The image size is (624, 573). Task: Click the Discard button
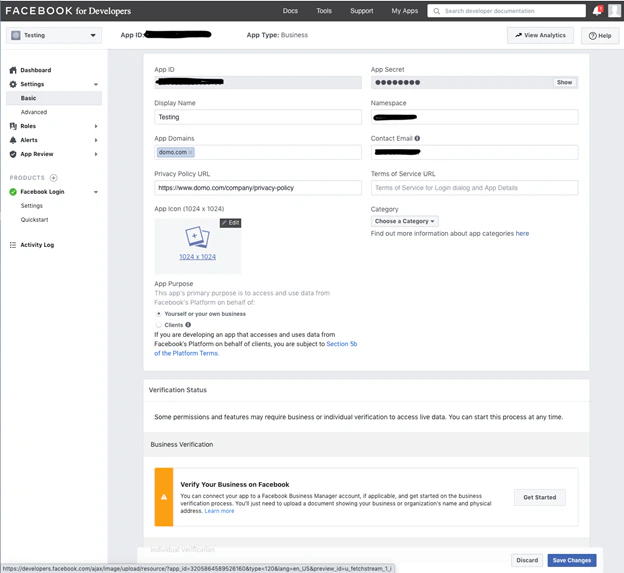coord(527,560)
